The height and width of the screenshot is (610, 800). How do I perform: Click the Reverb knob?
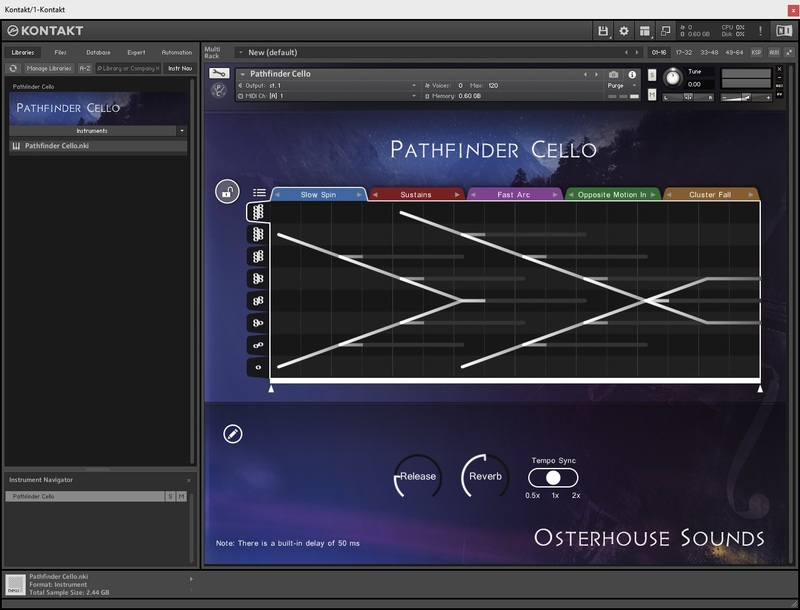coord(485,477)
